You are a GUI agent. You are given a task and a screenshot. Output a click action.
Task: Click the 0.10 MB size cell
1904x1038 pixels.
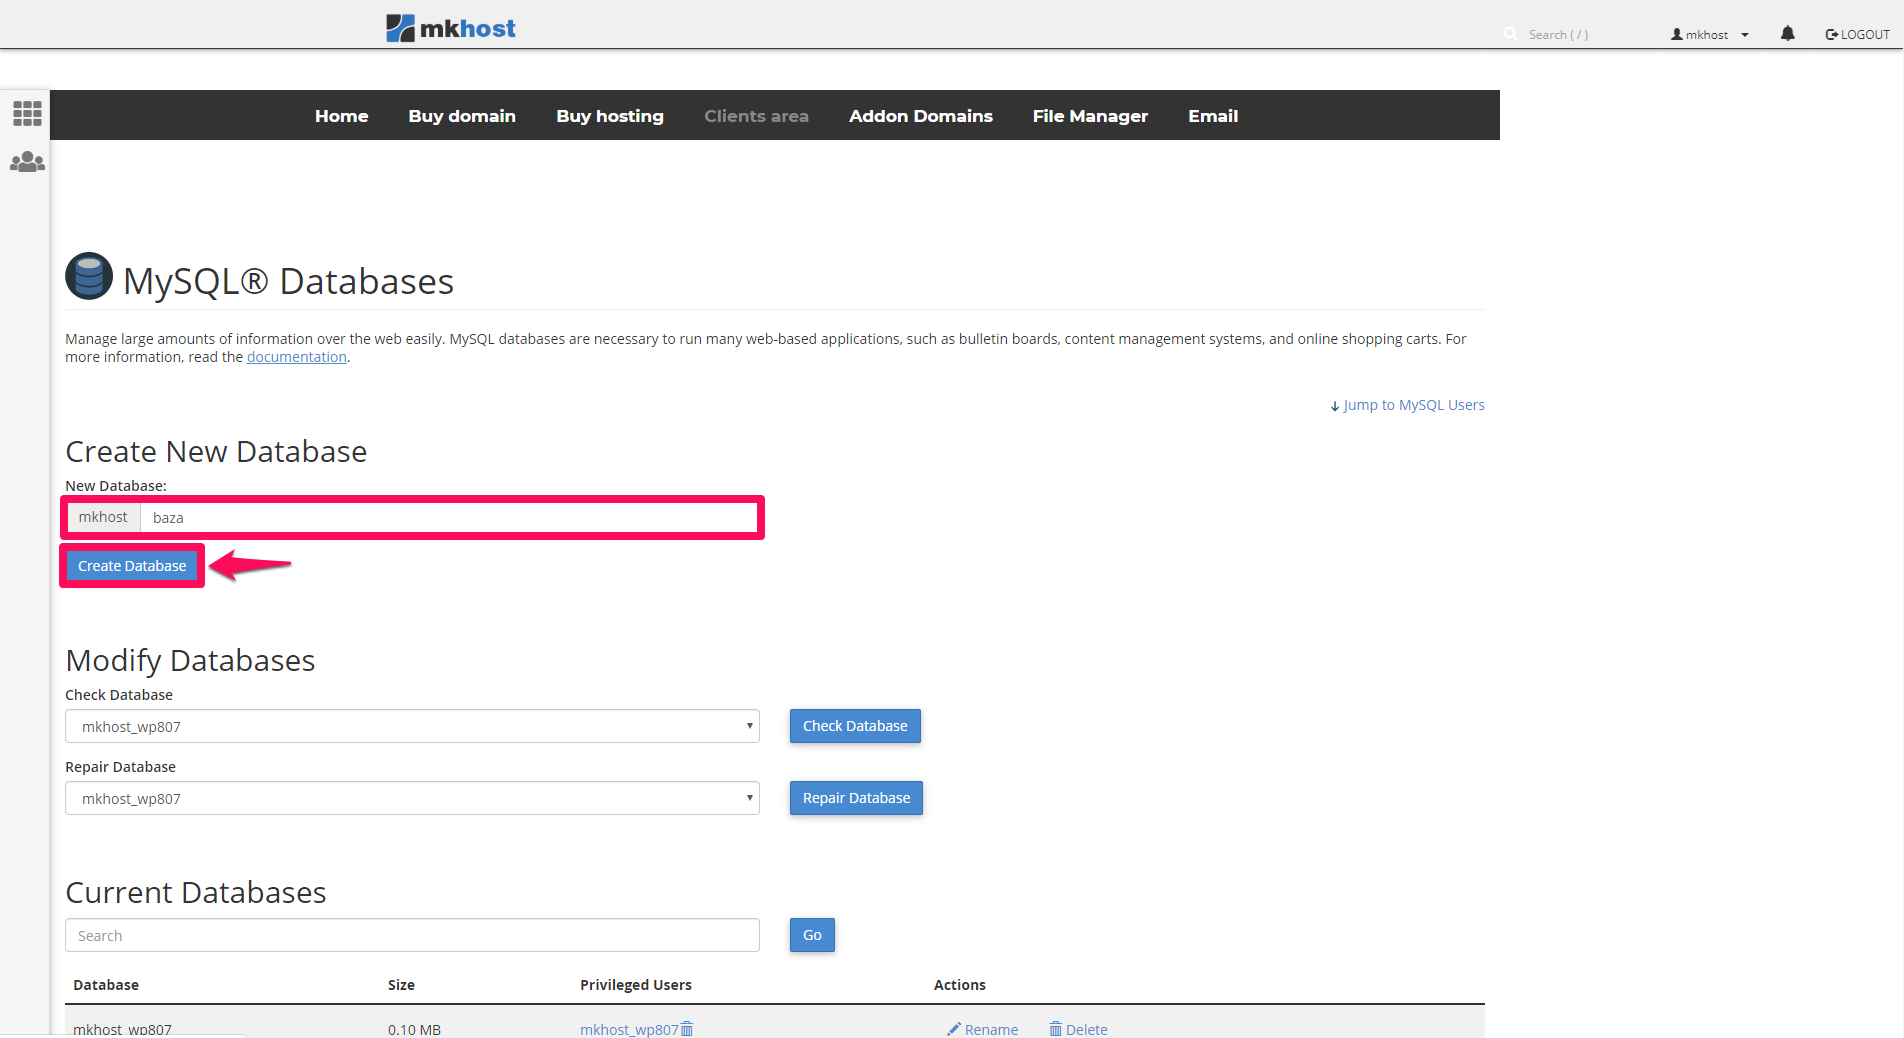414,1029
